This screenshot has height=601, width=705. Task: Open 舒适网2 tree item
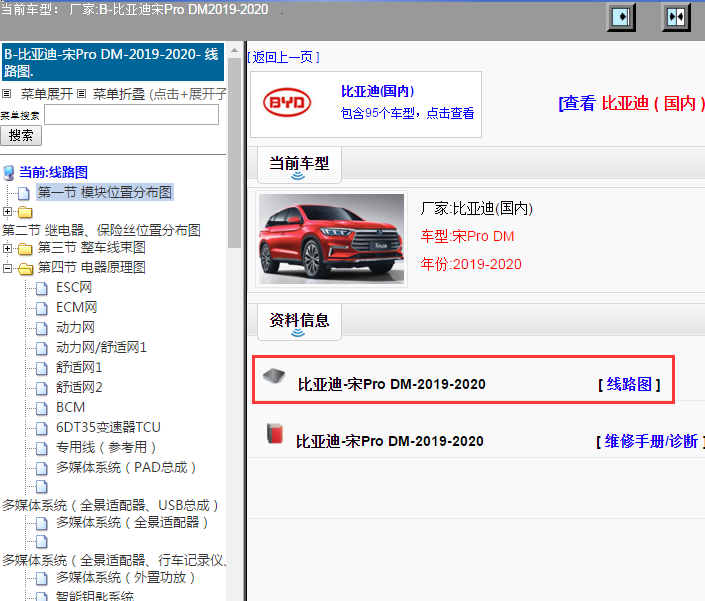pos(79,387)
